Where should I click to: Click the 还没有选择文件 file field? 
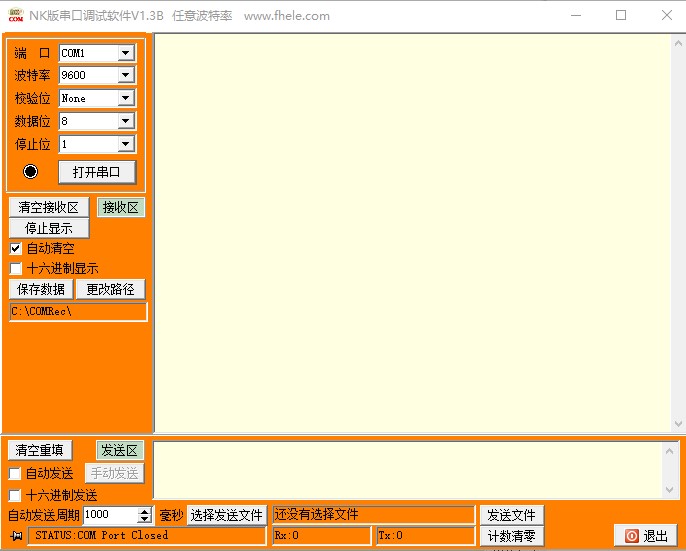[x=374, y=515]
